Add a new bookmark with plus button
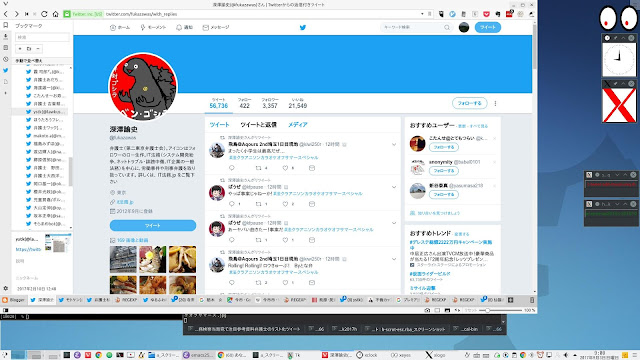The image size is (640, 360). click(x=20, y=49)
